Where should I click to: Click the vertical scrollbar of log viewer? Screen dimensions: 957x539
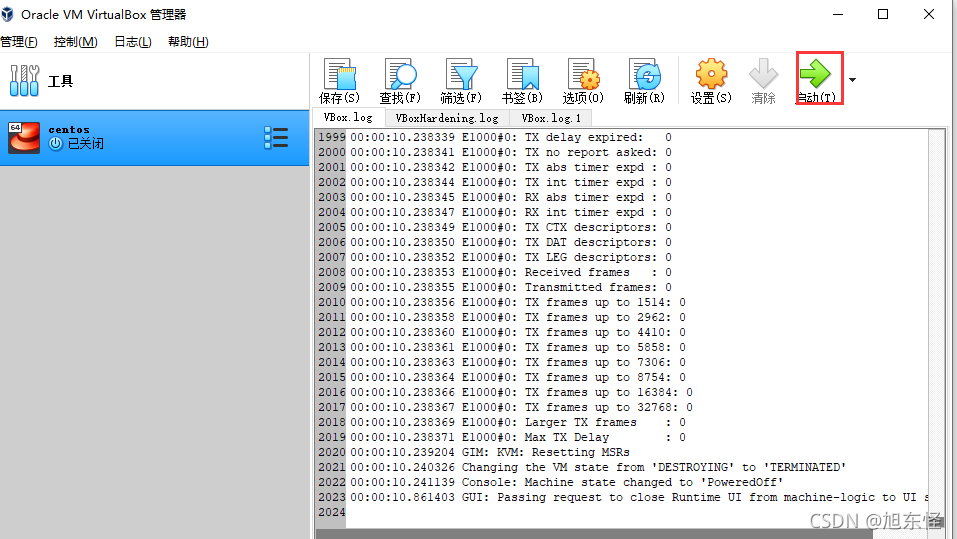(x=936, y=328)
